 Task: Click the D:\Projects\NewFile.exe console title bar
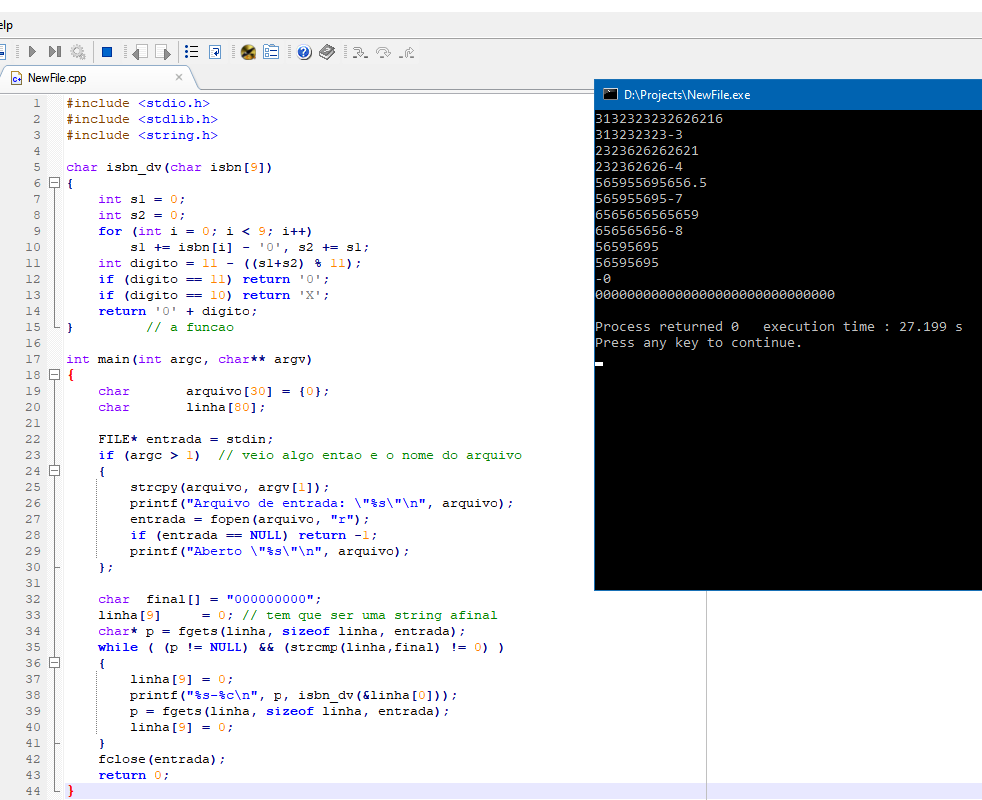tap(788, 95)
